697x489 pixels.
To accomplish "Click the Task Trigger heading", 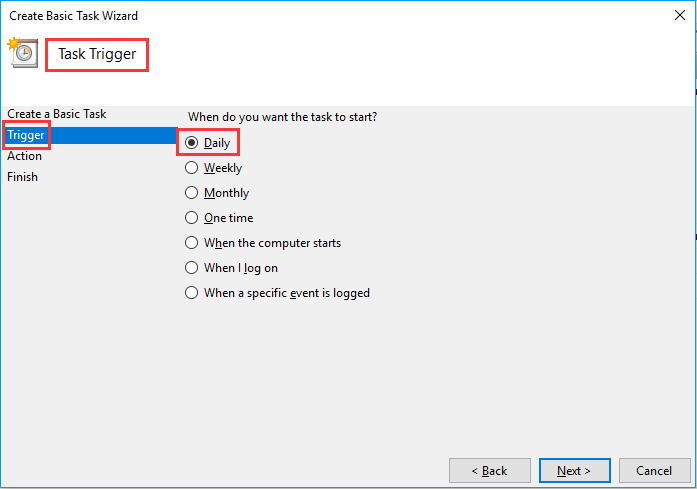I will (x=97, y=54).
